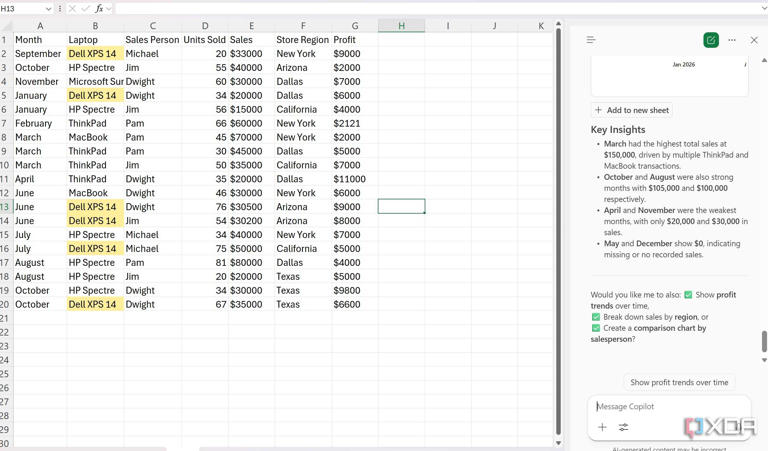This screenshot has width=768, height=451.
Task: Open Insert Function via the fx icon
Action: [x=99, y=9]
